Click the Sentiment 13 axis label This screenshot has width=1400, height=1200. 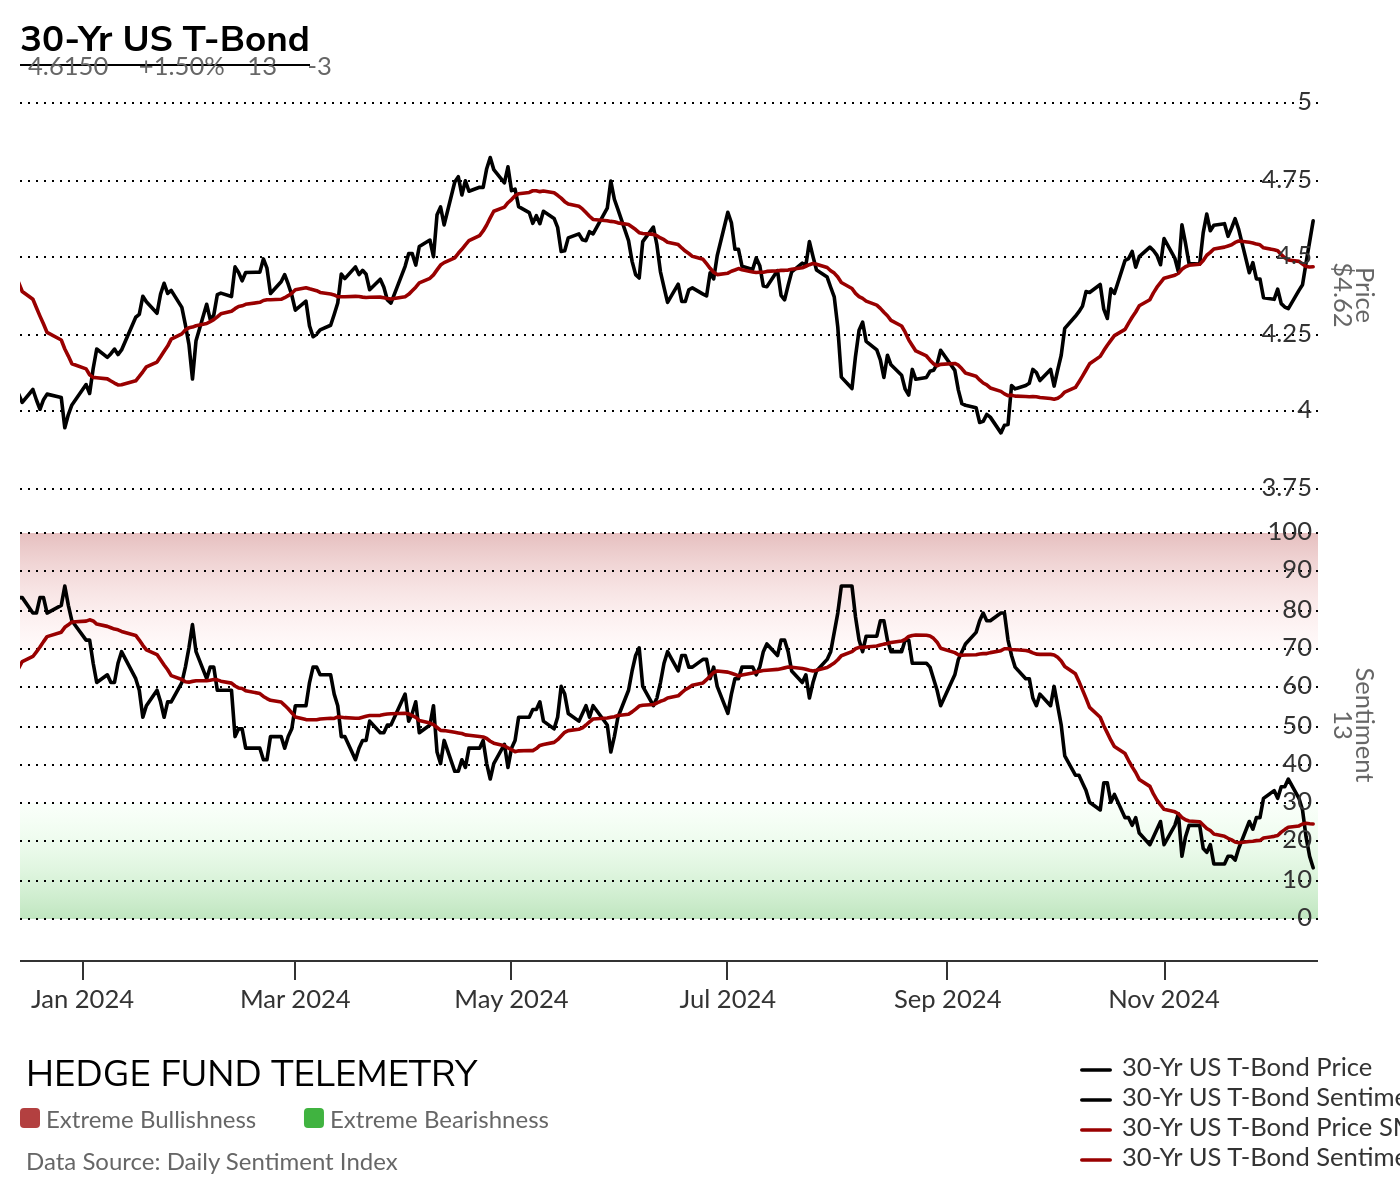1352,725
